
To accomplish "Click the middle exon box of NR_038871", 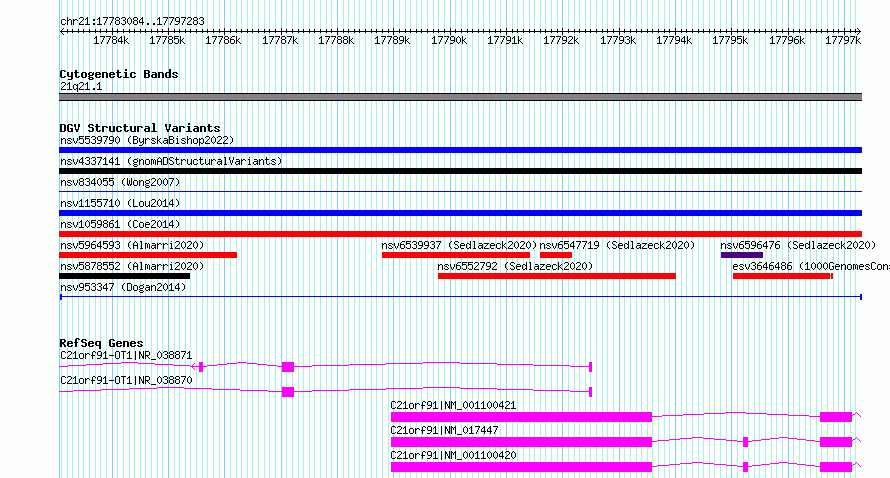I will point(288,367).
